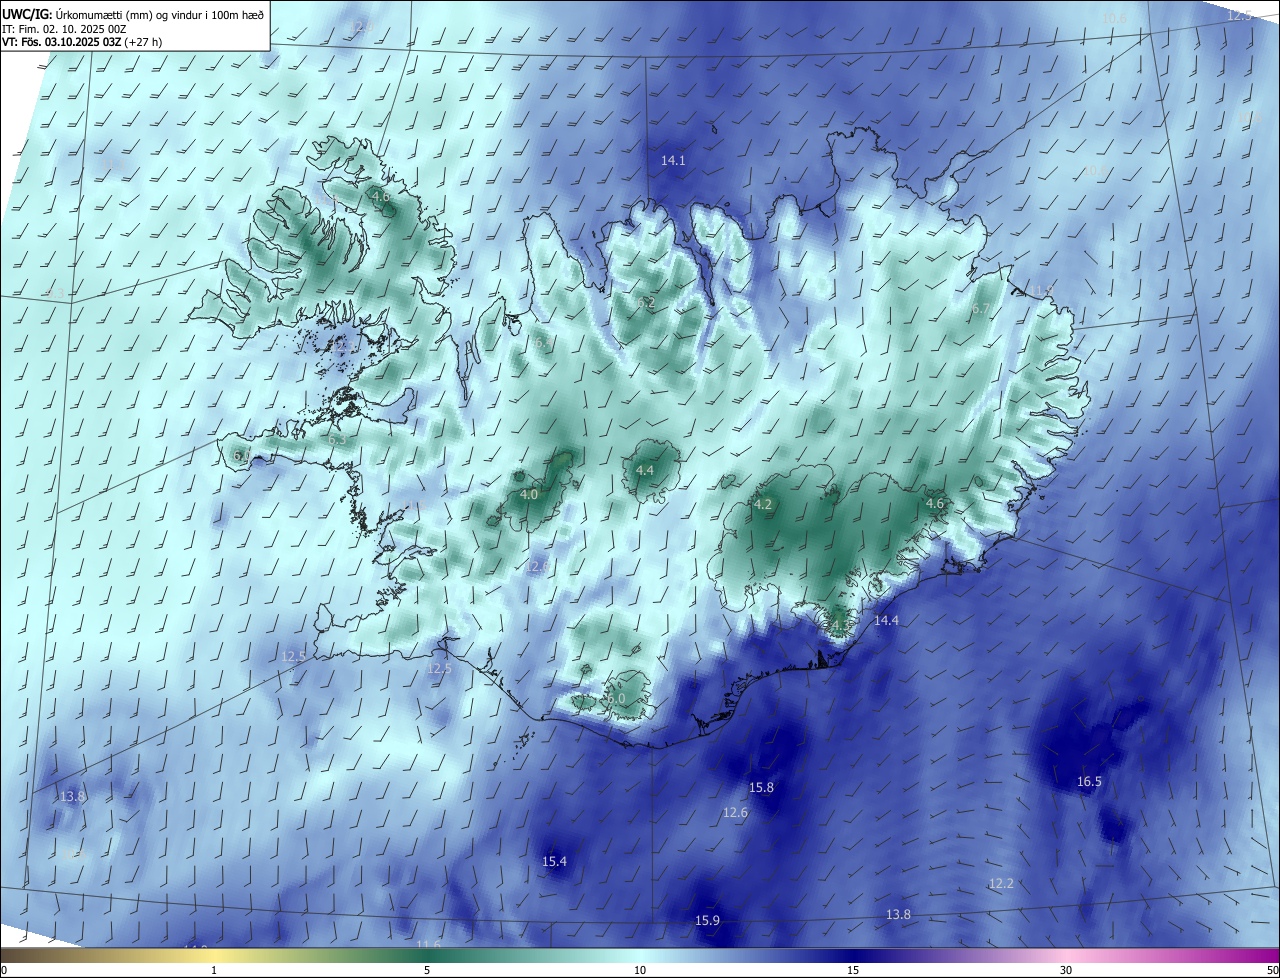Click the 50 tick on the color scale

(1272, 971)
